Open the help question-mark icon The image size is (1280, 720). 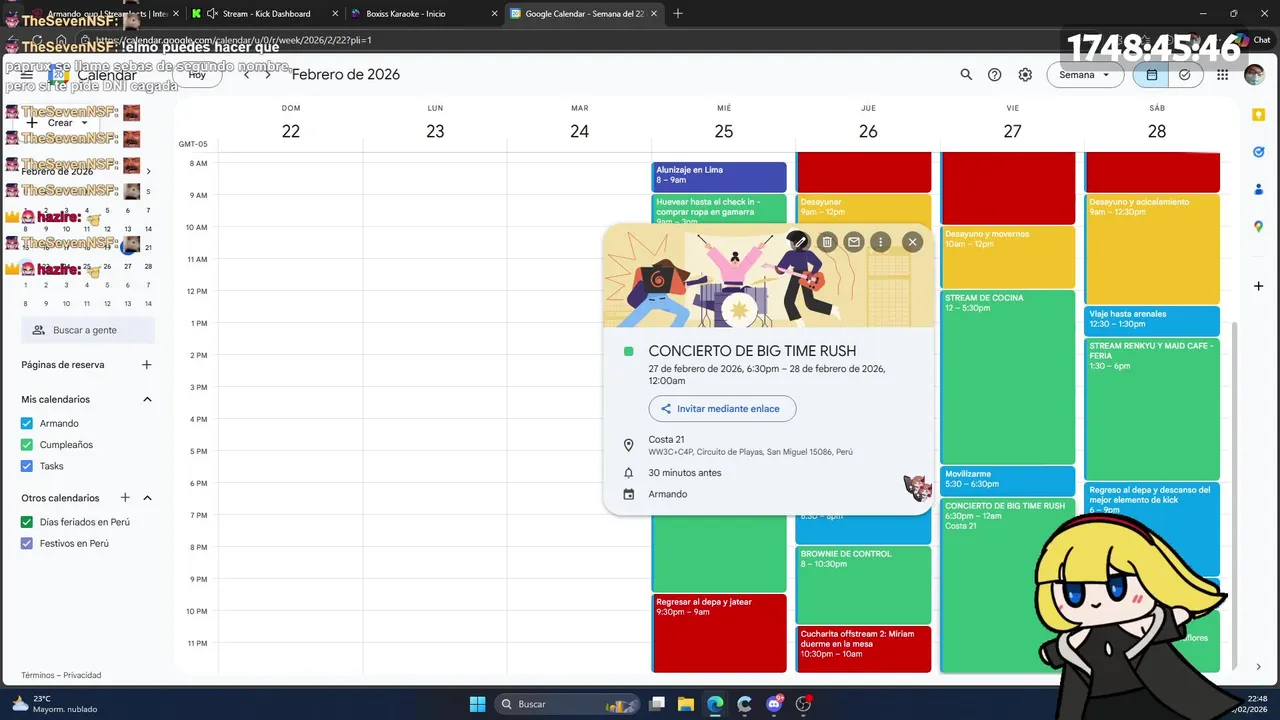pyautogui.click(x=995, y=75)
